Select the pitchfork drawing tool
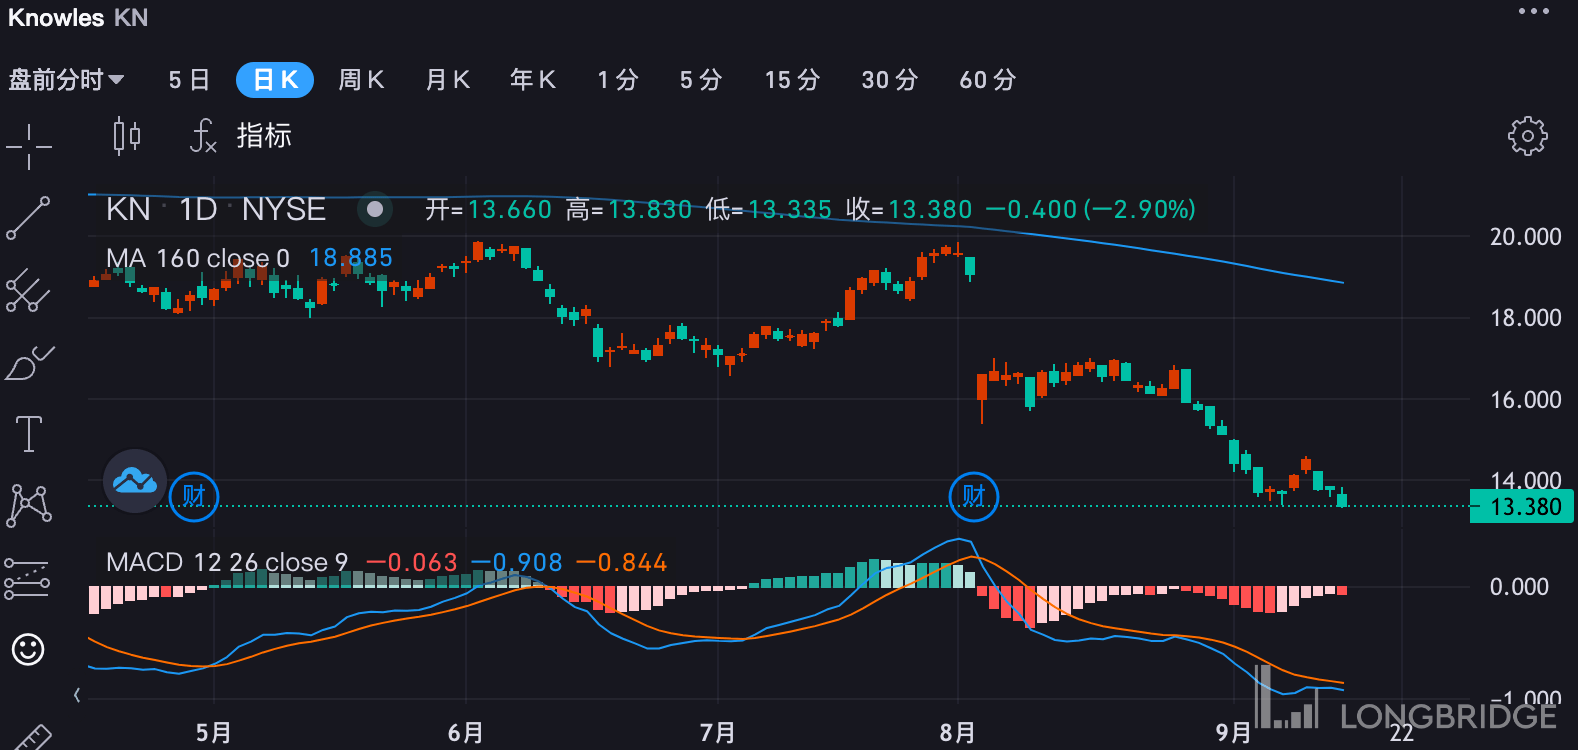Screen dimensions: 1578x750 [x=28, y=290]
